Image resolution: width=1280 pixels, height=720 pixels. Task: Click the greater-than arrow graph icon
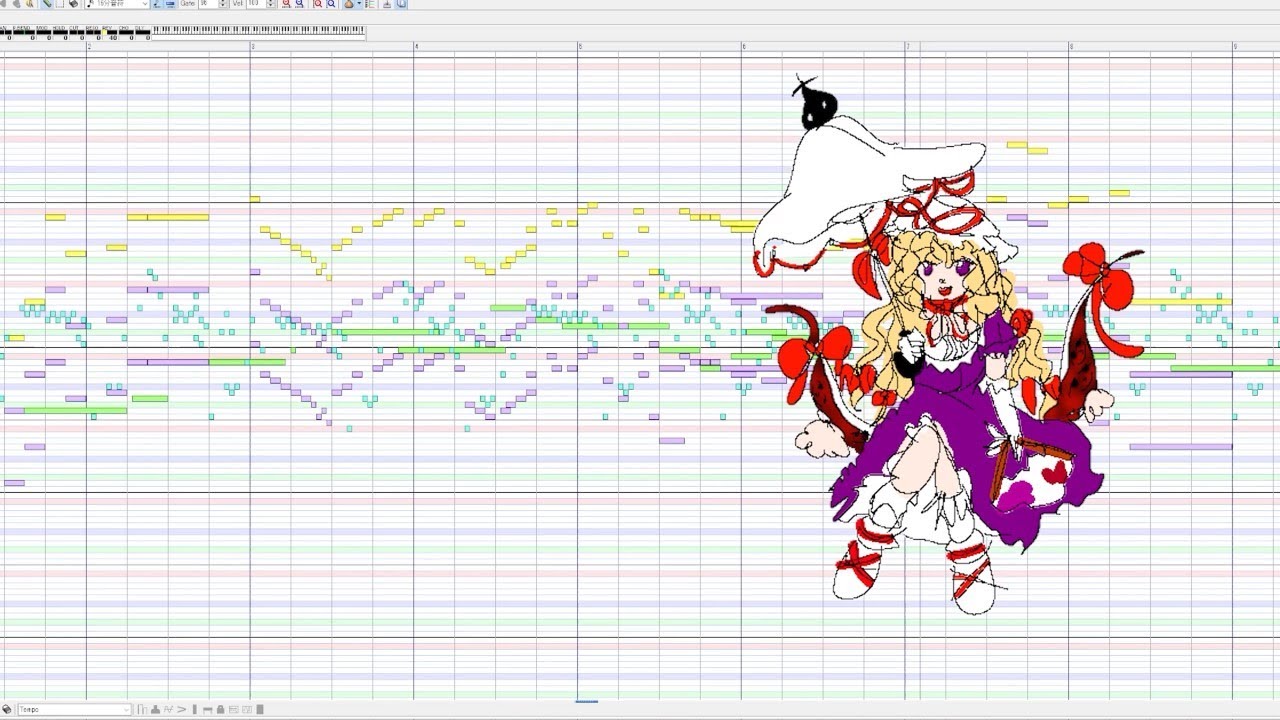pyautogui.click(x=182, y=709)
